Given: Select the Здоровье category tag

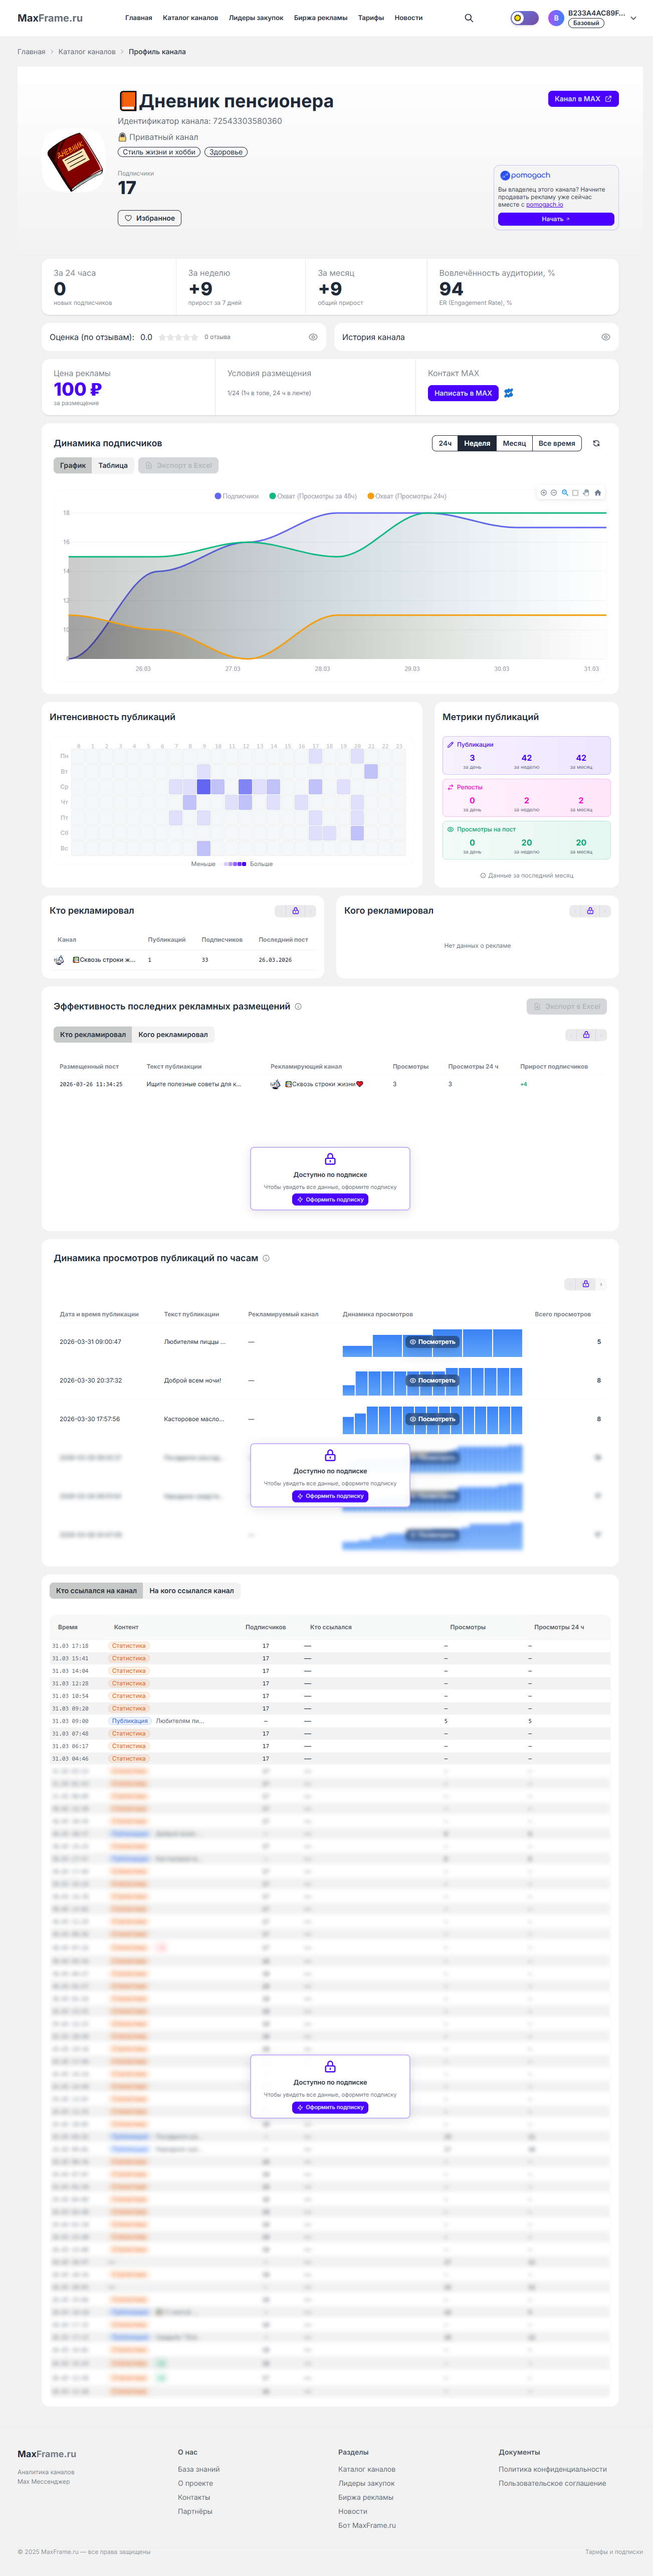Looking at the screenshot, I should tap(226, 152).
